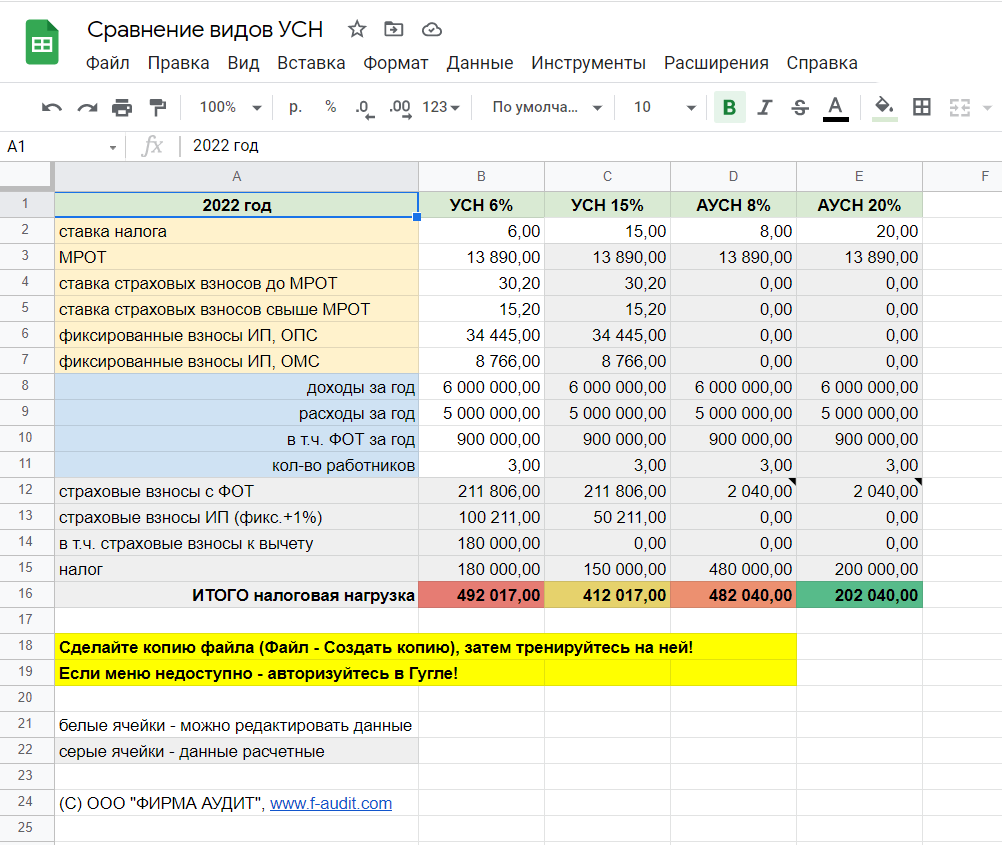Open the fill color bucket picker
Screen dimensions: 1002x845
tap(884, 107)
